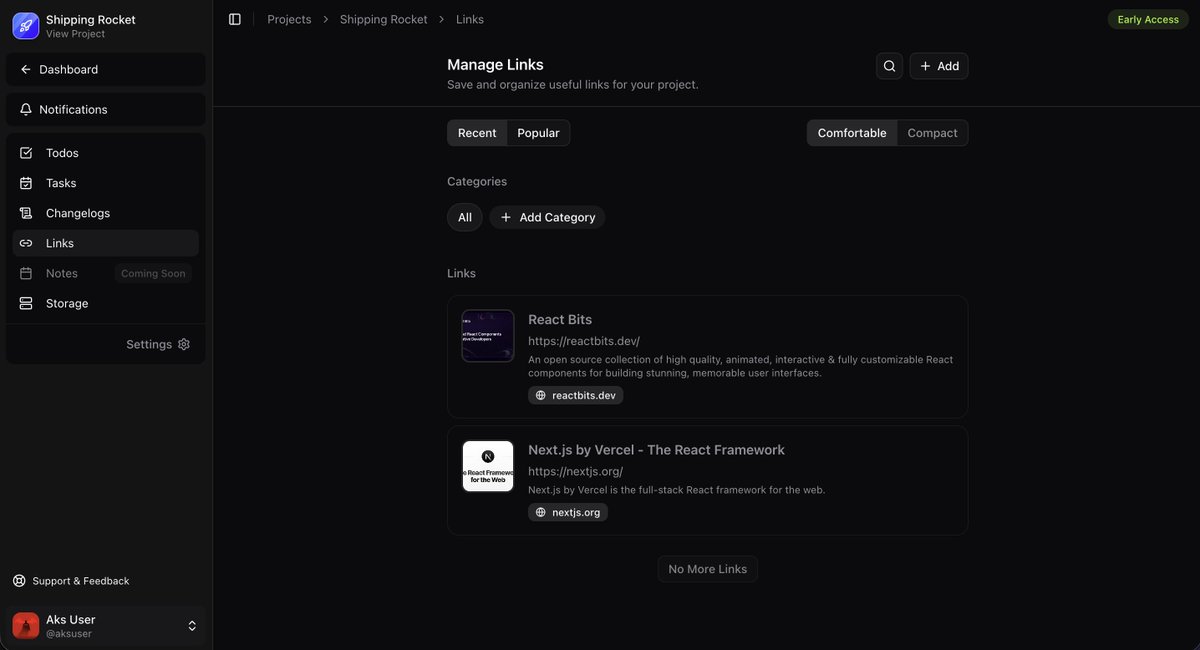Toggle the sidebar panel icon
The image size is (1200, 650).
coord(235,19)
